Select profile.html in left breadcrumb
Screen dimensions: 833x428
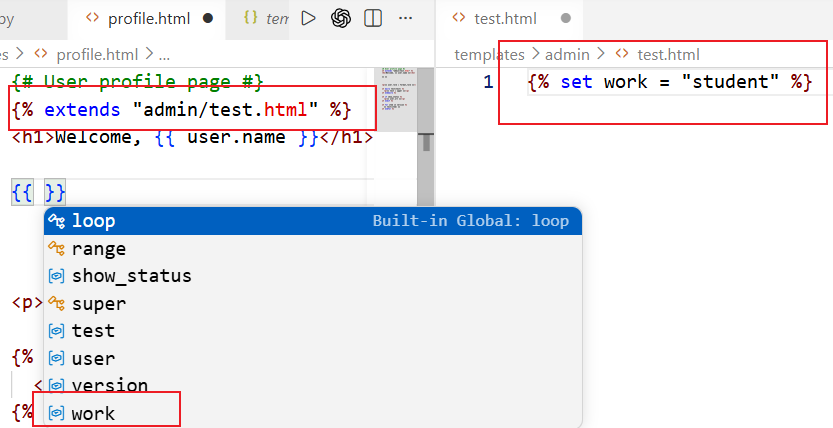pyautogui.click(x=97, y=54)
